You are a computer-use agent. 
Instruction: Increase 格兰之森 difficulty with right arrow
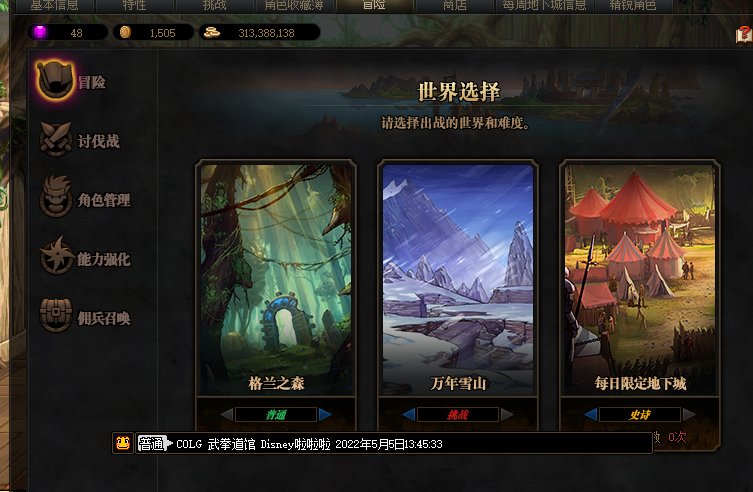(325, 415)
